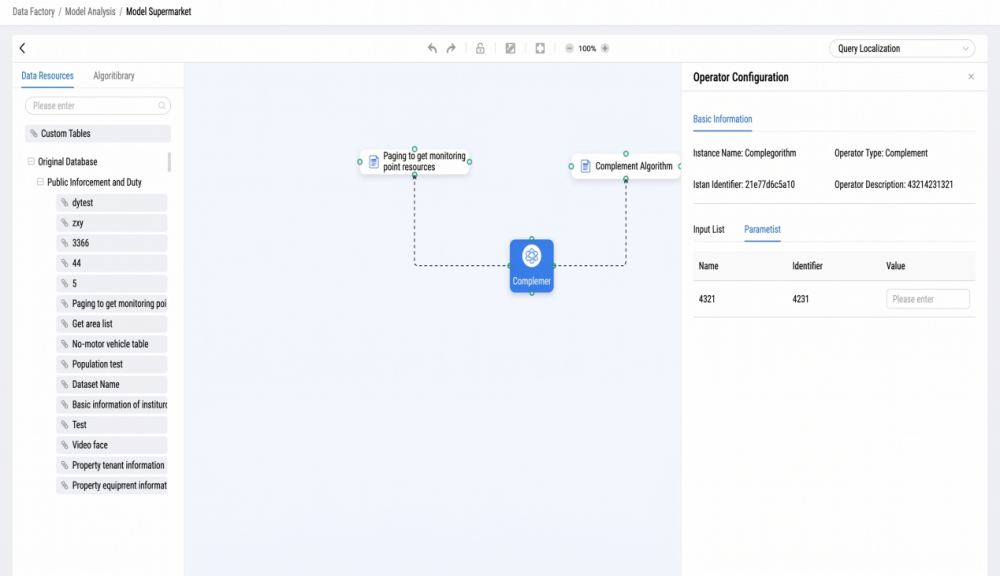Click the Complement Algorithm canvas node

point(626,166)
